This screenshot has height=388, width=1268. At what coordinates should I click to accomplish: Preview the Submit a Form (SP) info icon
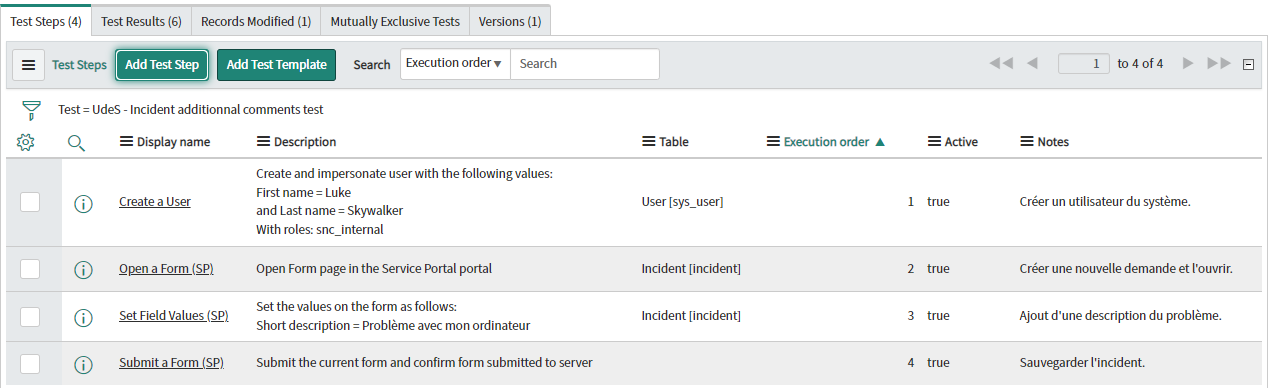click(84, 364)
